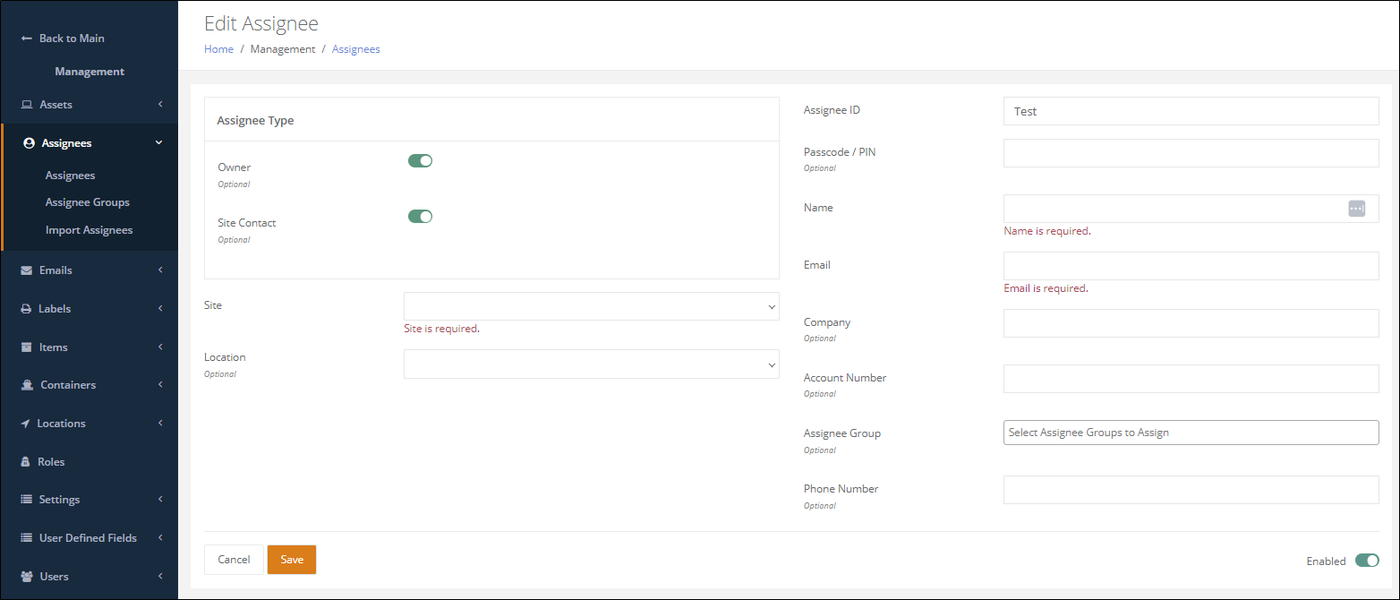This screenshot has width=1400, height=600.
Task: Click the Cancel button
Action: (234, 560)
